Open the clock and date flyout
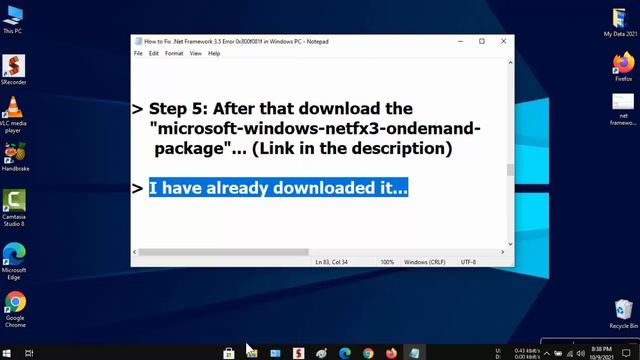The height and width of the screenshot is (360, 640). (x=601, y=353)
